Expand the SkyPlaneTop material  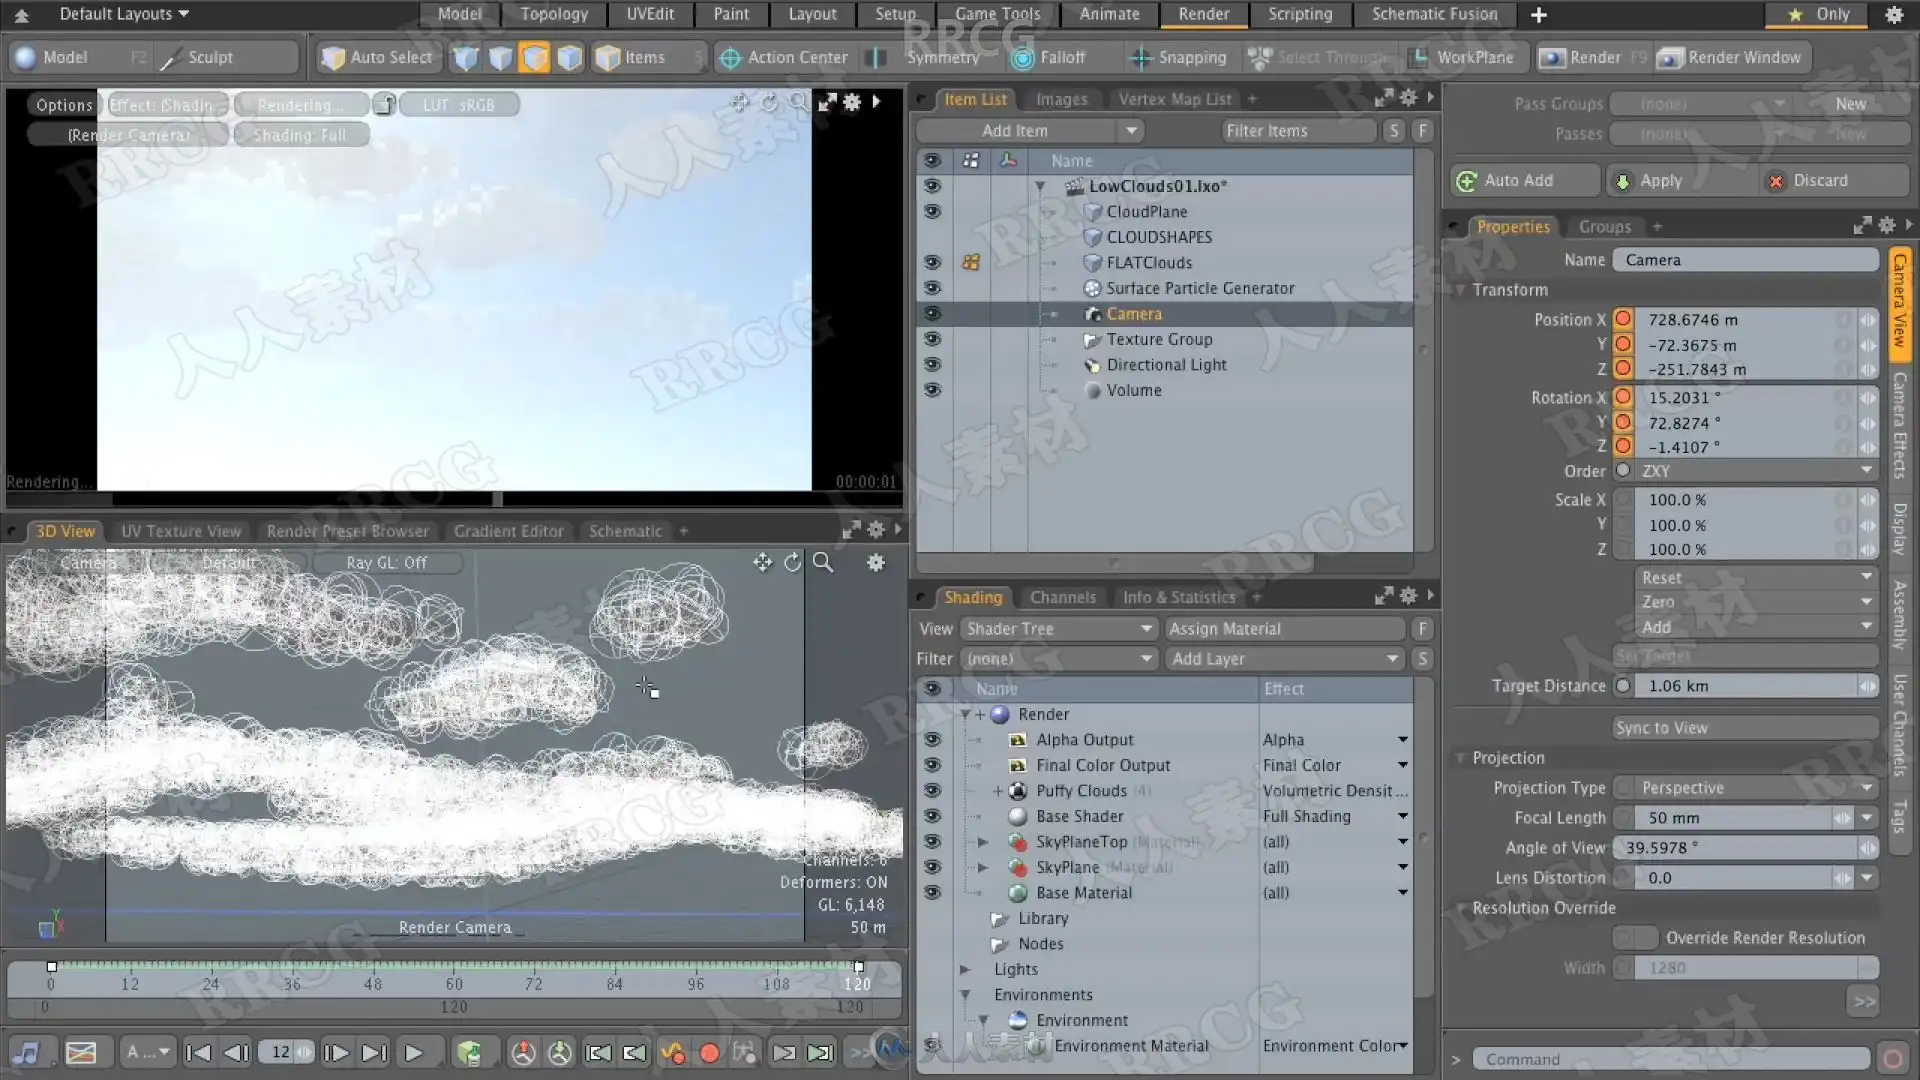click(x=983, y=842)
